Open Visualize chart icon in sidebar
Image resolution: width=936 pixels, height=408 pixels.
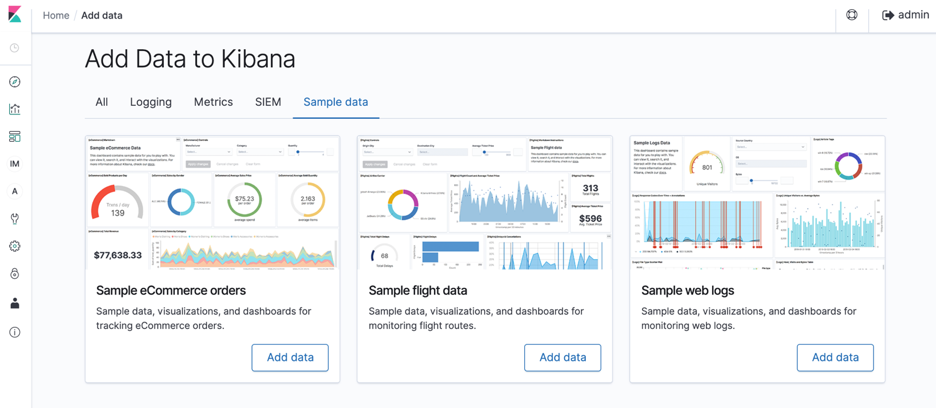[15, 109]
